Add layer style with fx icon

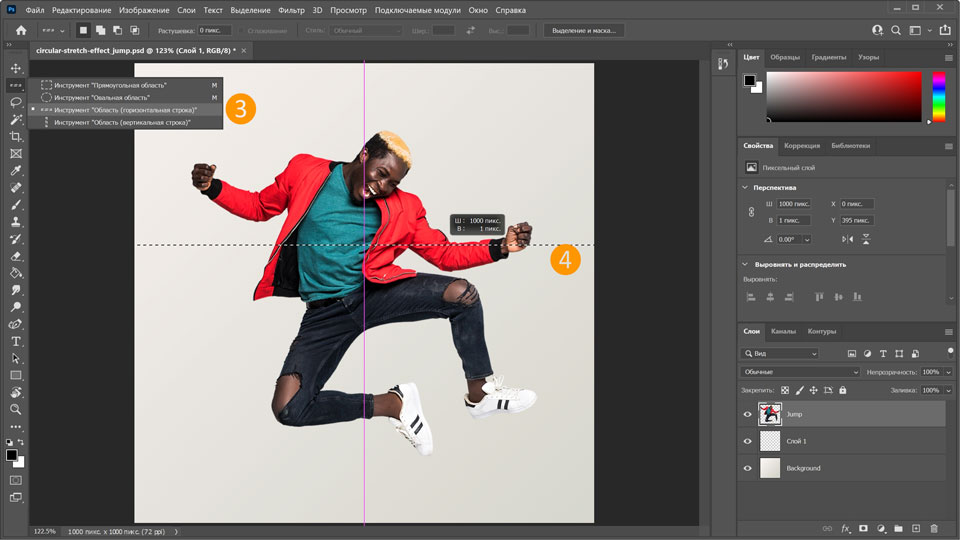(x=845, y=527)
